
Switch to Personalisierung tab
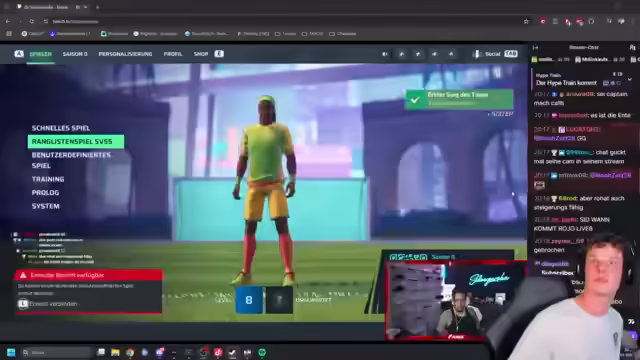pyautogui.click(x=125, y=54)
